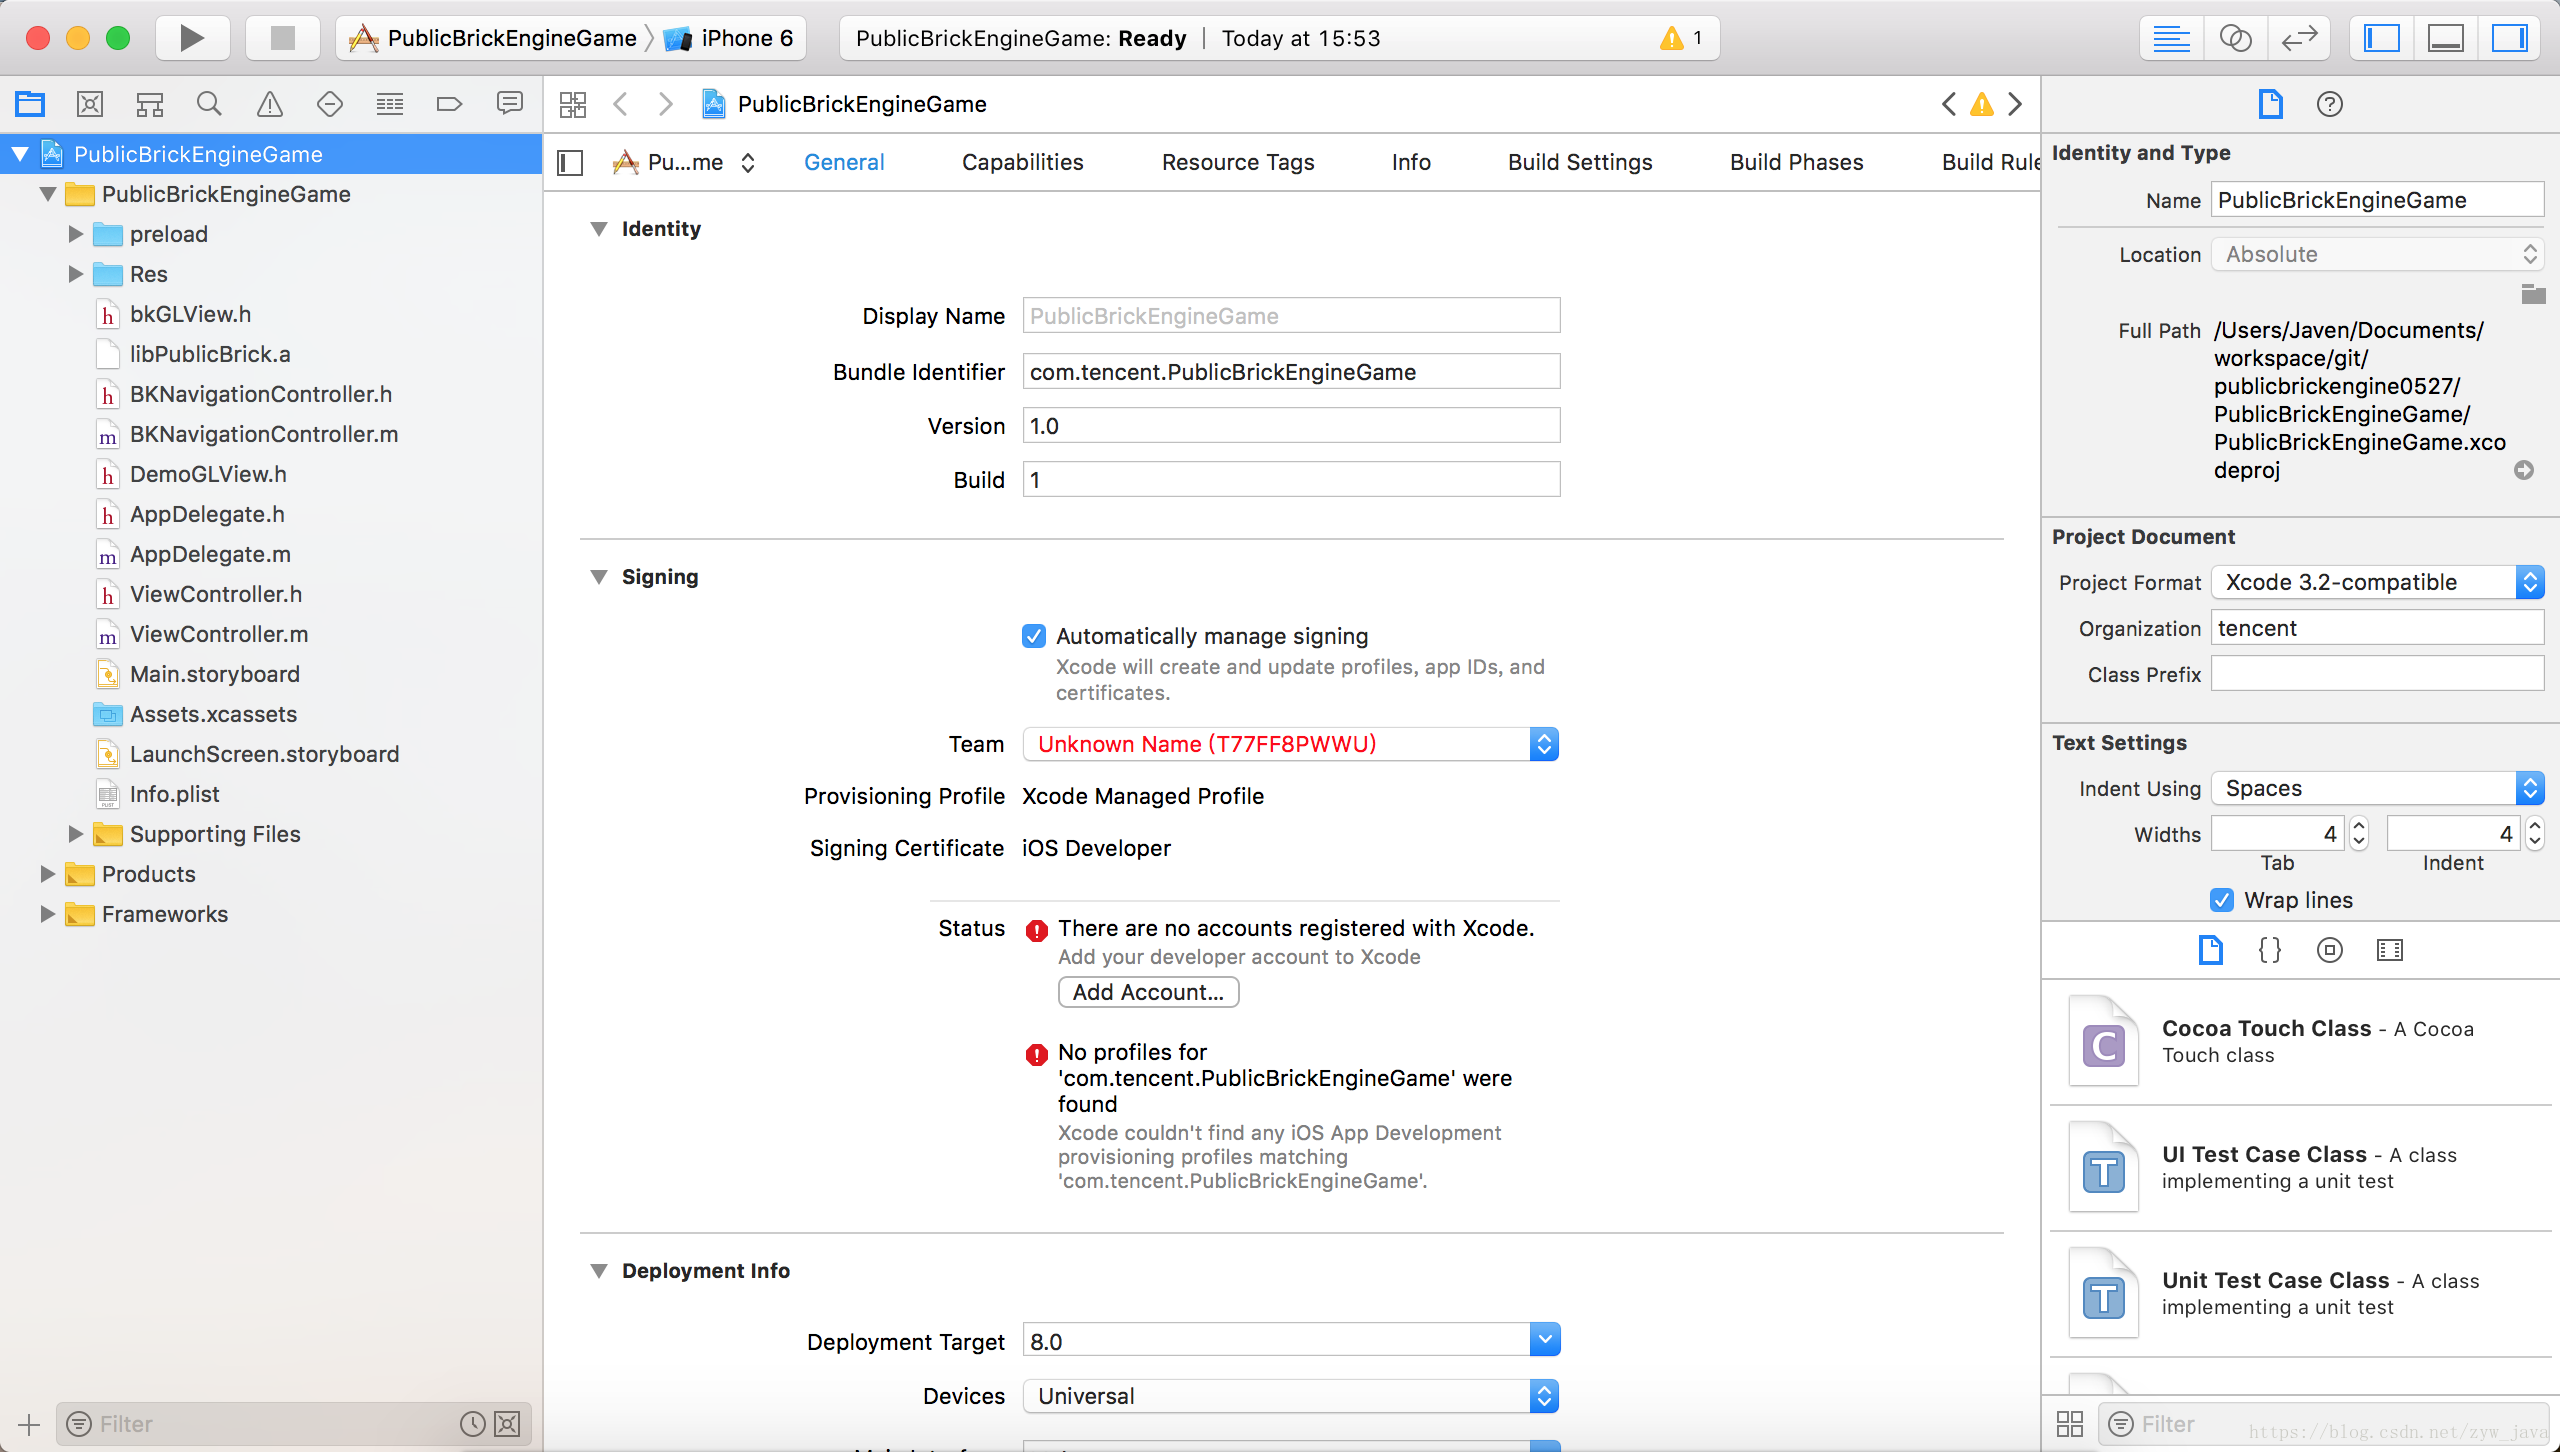Click the Run play button

click(x=191, y=38)
